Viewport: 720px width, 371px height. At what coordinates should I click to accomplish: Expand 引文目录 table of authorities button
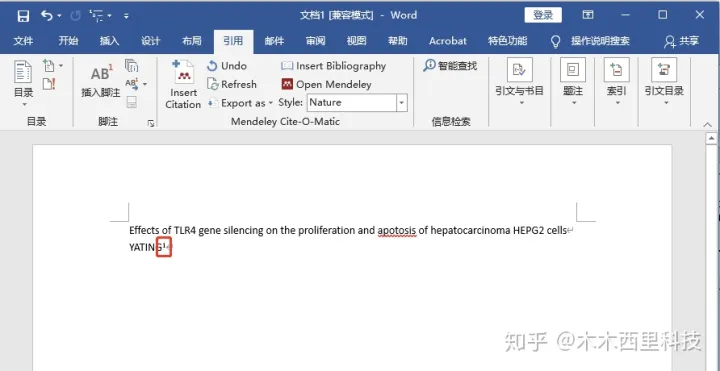664,83
